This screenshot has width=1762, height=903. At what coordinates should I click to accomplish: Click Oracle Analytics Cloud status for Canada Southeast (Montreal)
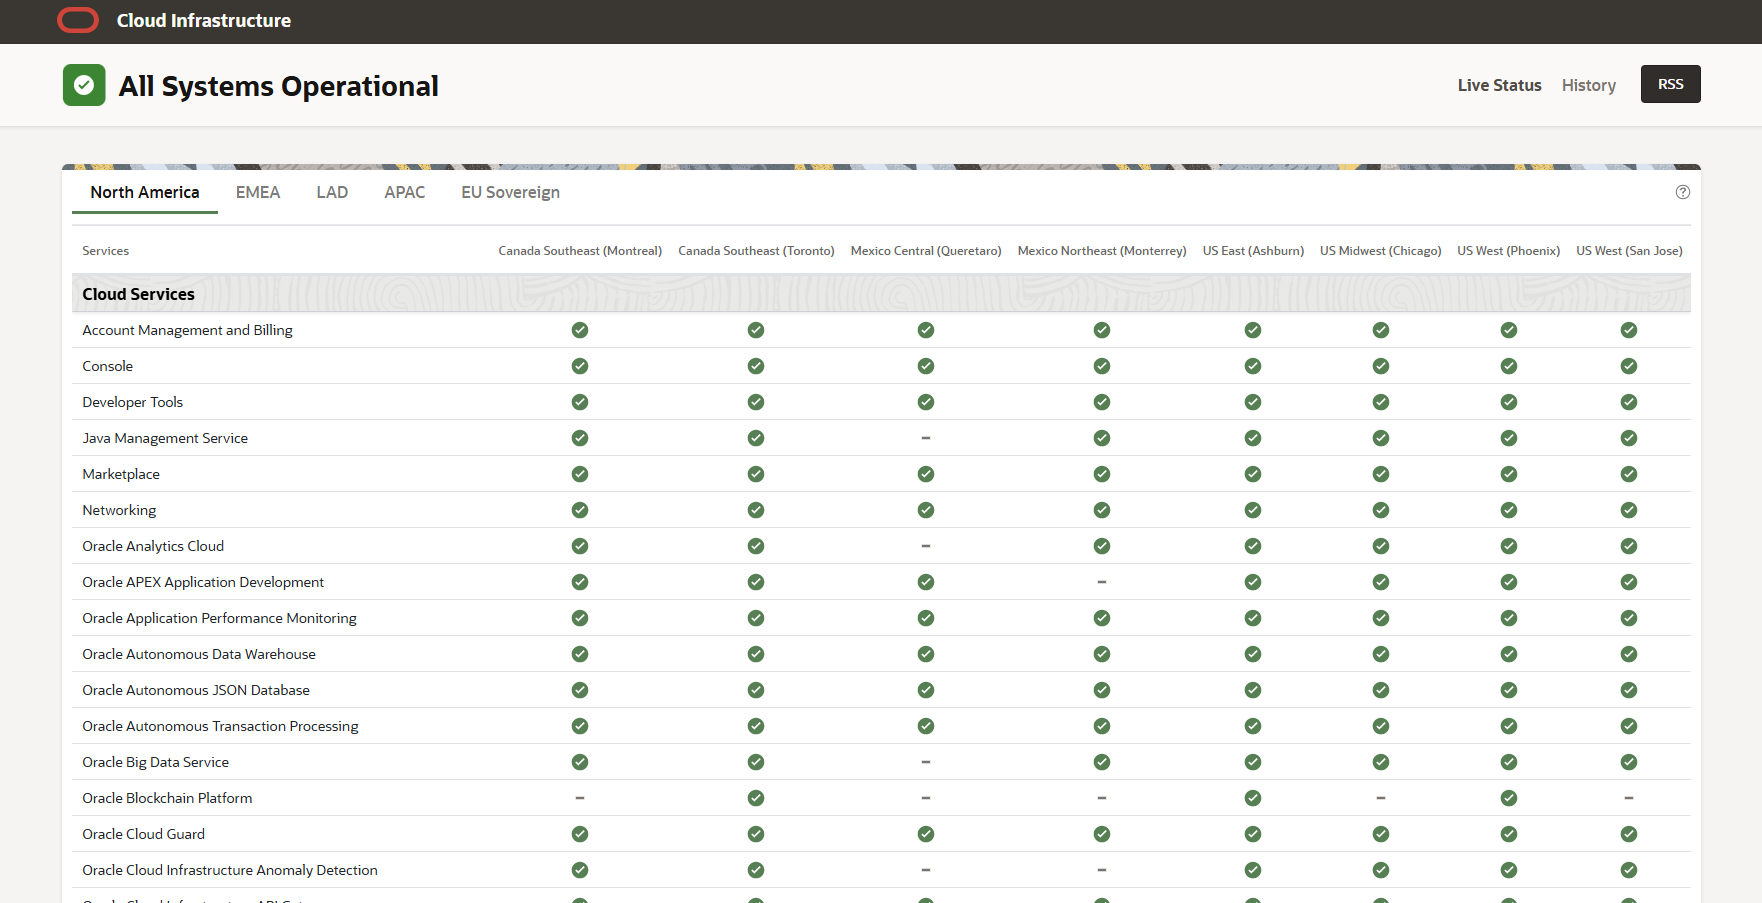pyautogui.click(x=580, y=546)
